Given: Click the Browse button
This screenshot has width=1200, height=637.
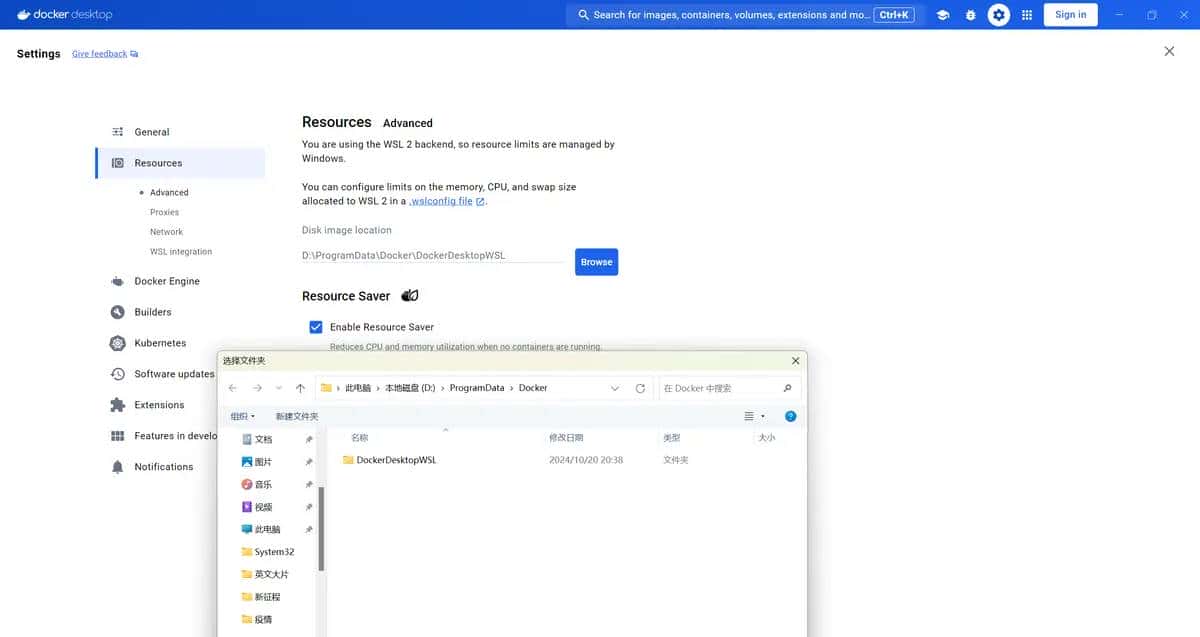Looking at the screenshot, I should (596, 262).
